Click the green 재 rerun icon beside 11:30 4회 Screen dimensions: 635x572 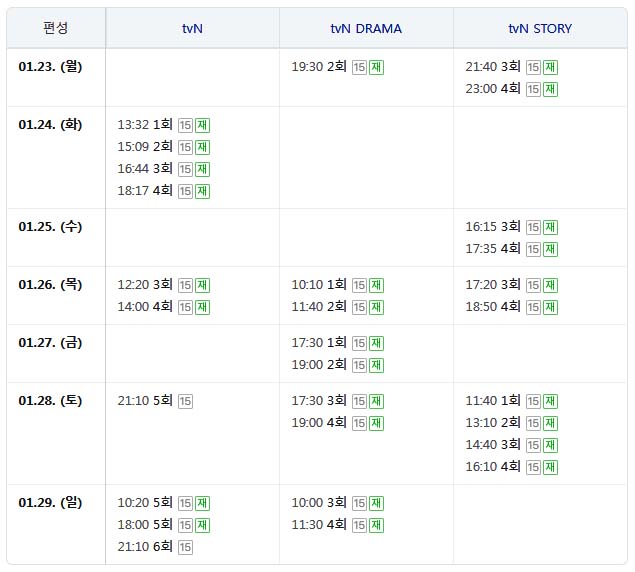tap(376, 525)
